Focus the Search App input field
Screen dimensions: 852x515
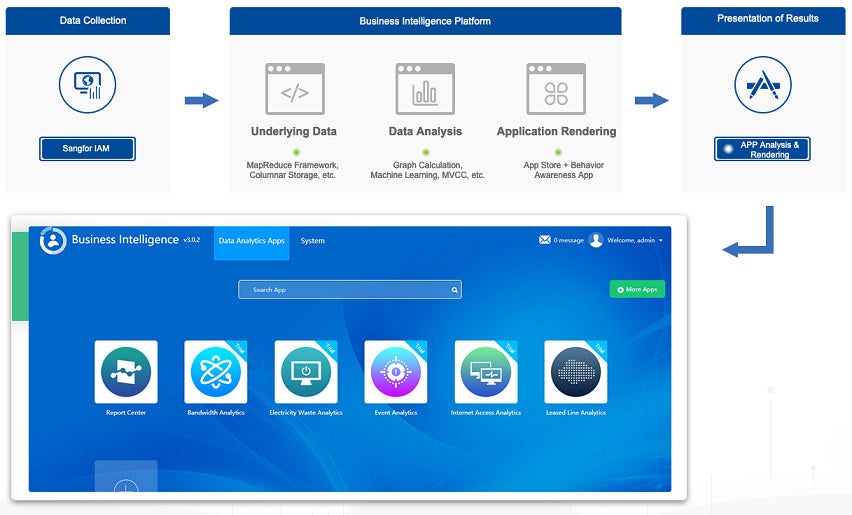point(350,290)
